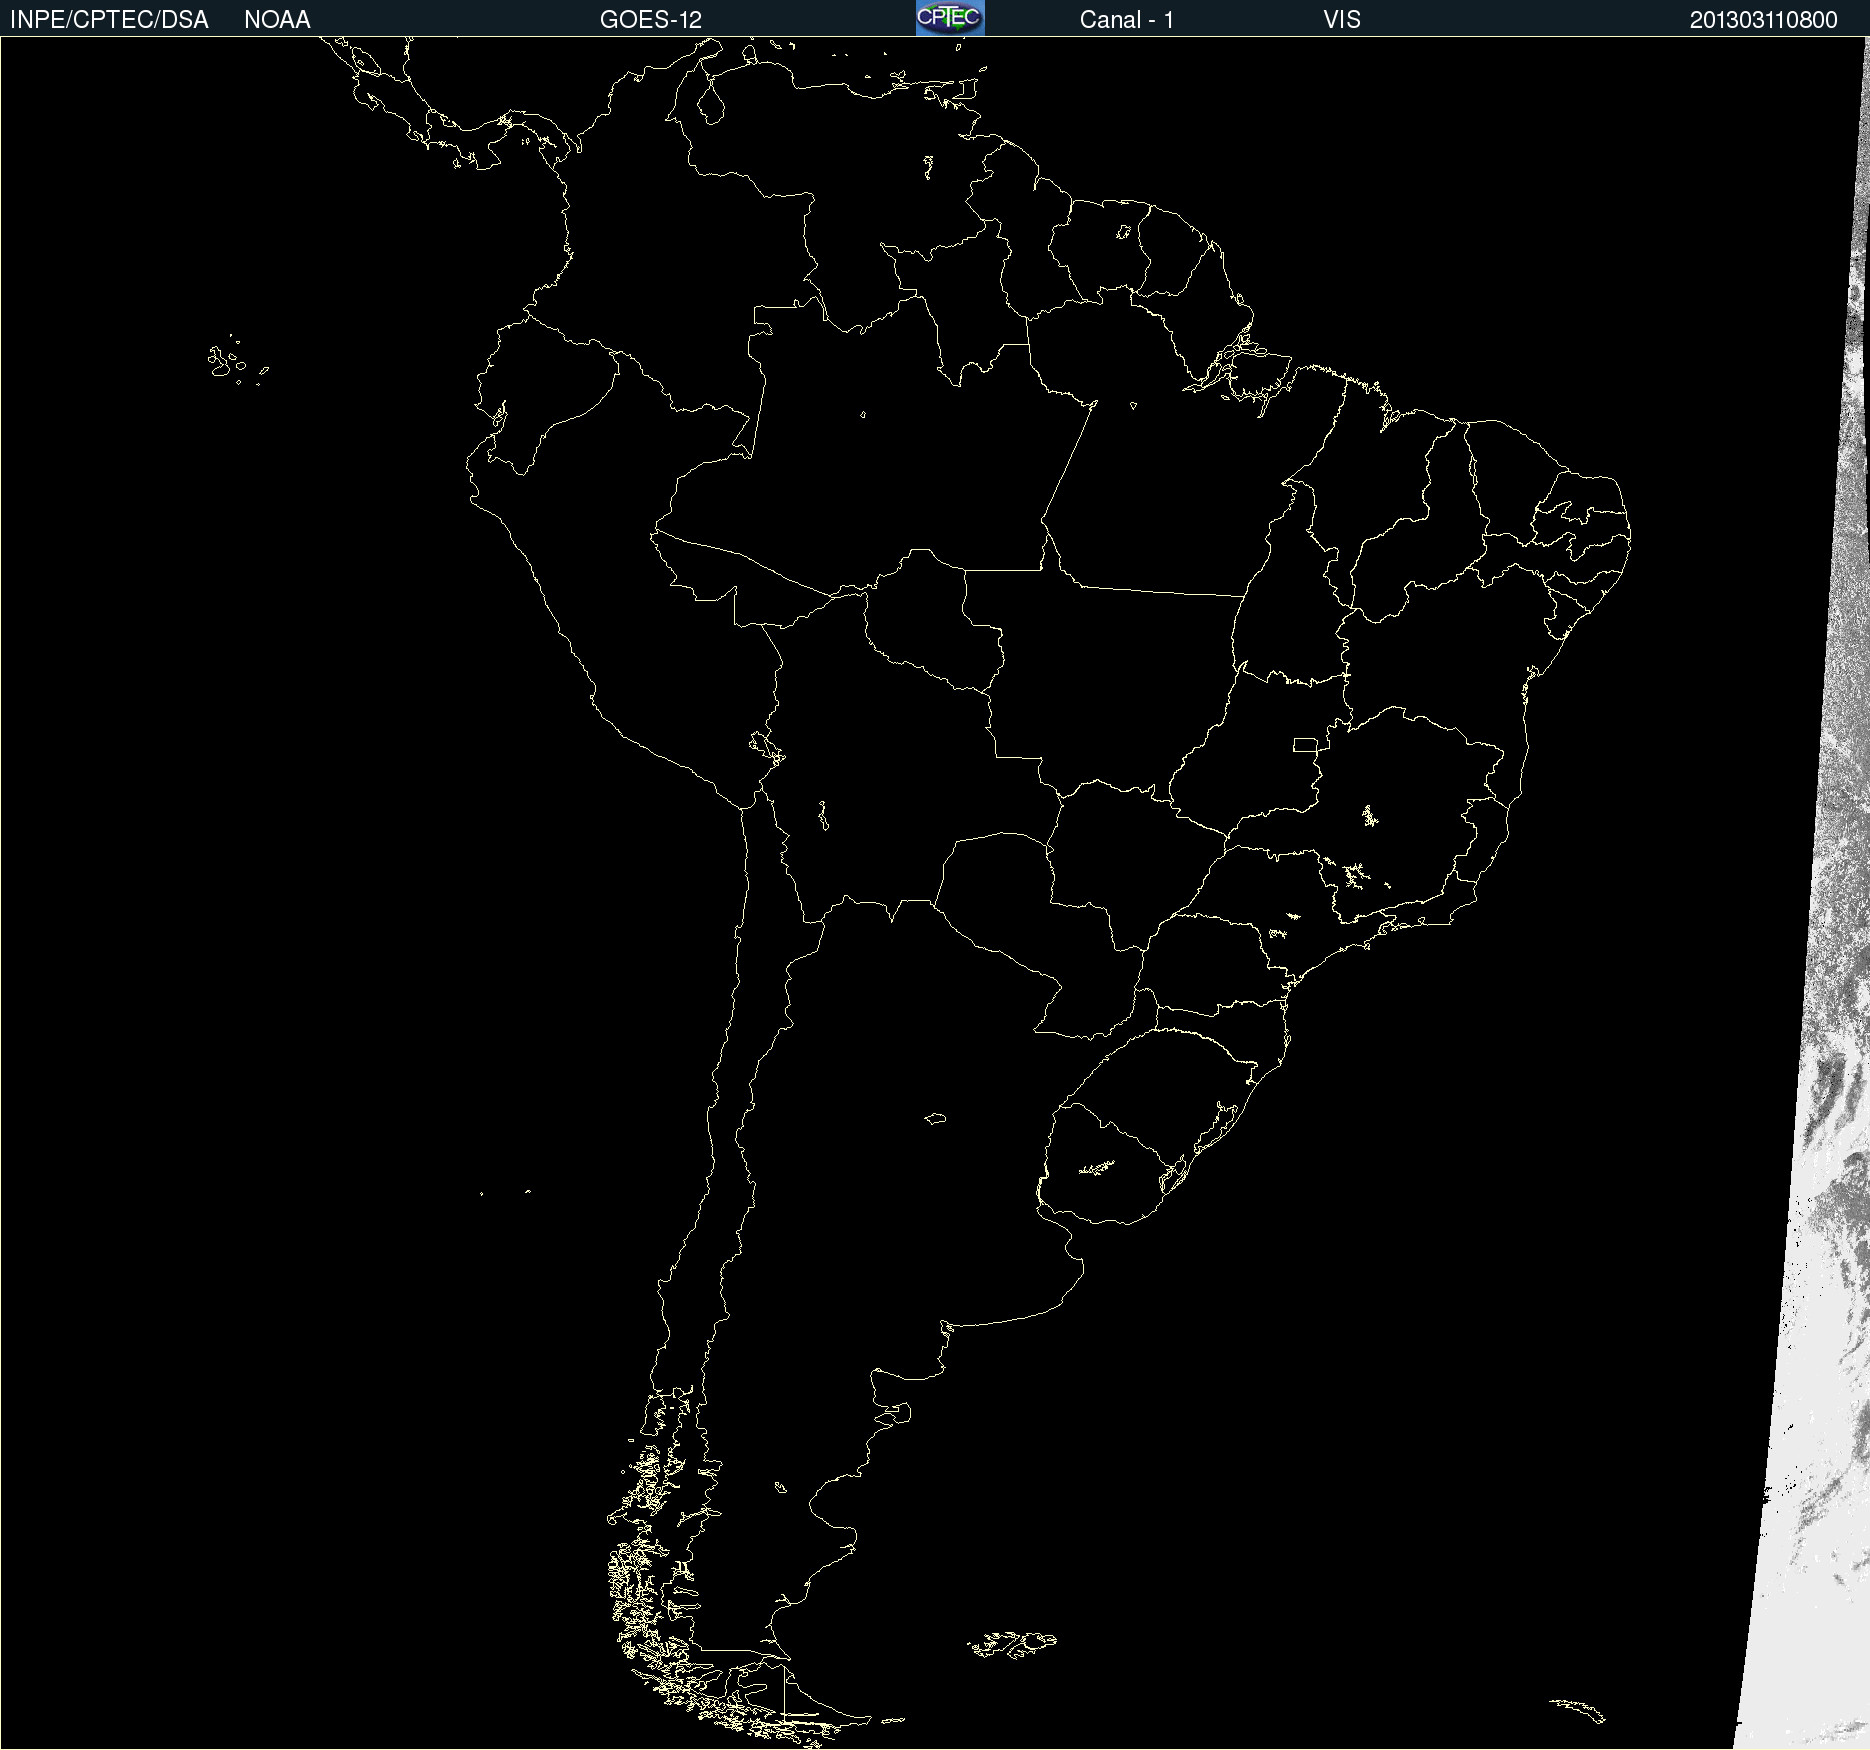Click the GOES-12 satellite label
Viewport: 1870px width, 1750px height.
point(651,20)
